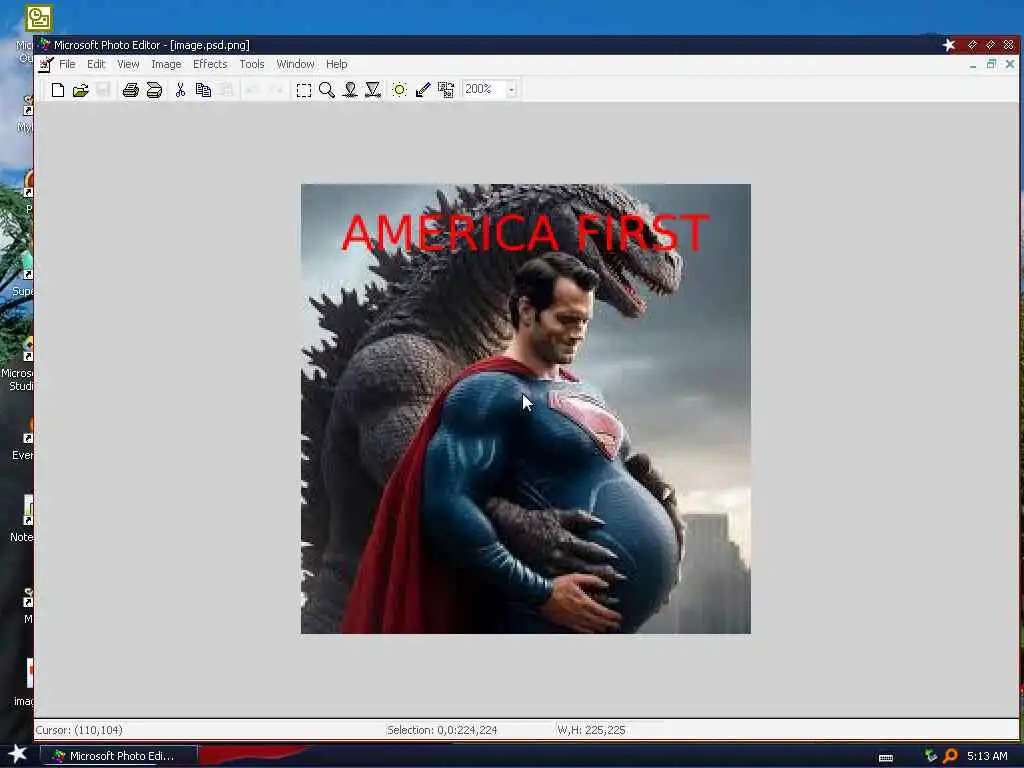
Task: Select the Smudge tool icon
Action: [x=350, y=90]
